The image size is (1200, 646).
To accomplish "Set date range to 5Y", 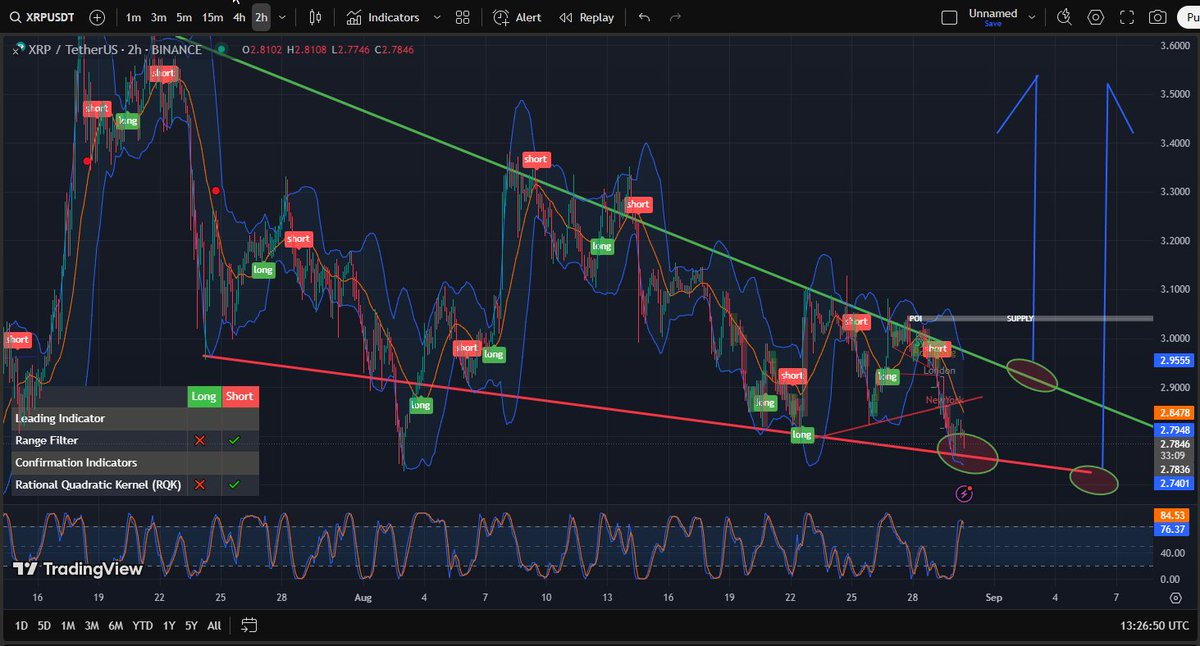I will pos(190,625).
